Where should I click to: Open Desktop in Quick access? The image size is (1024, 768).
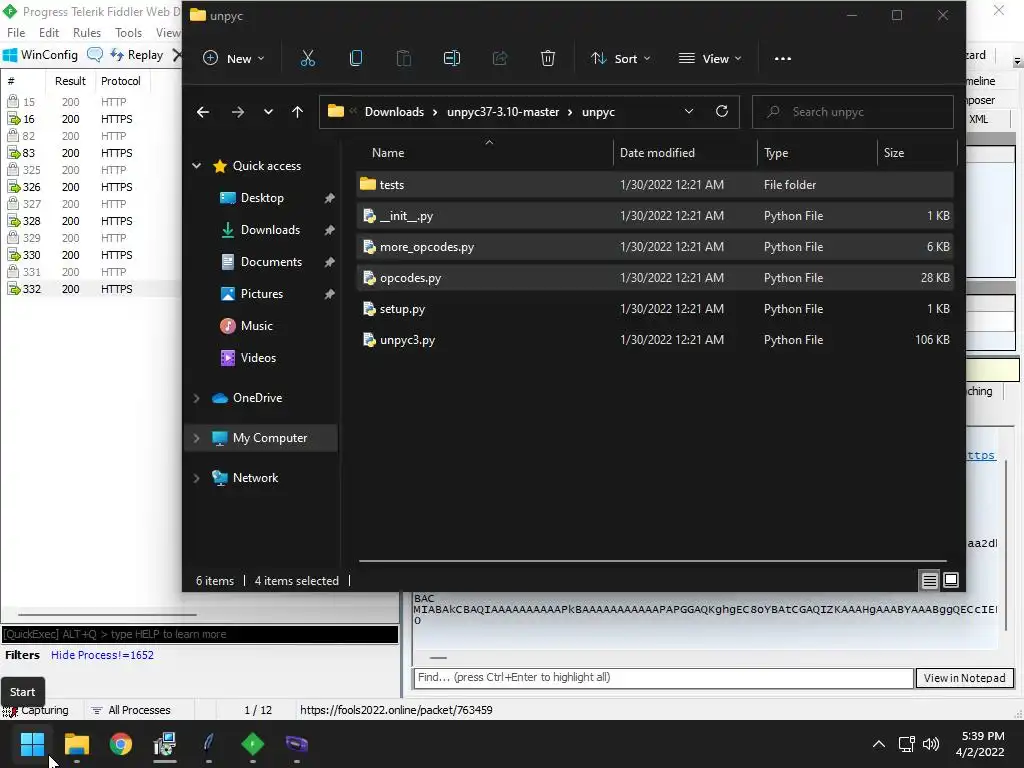pos(262,198)
